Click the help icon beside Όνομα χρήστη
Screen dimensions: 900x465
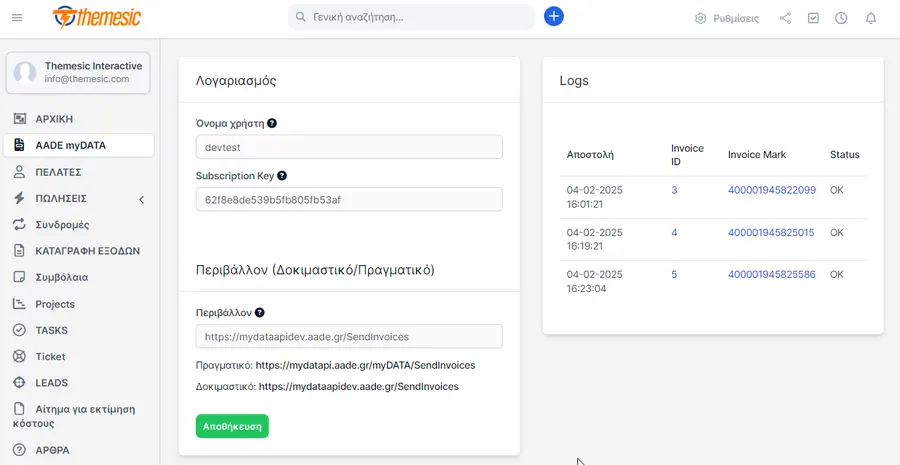point(272,123)
